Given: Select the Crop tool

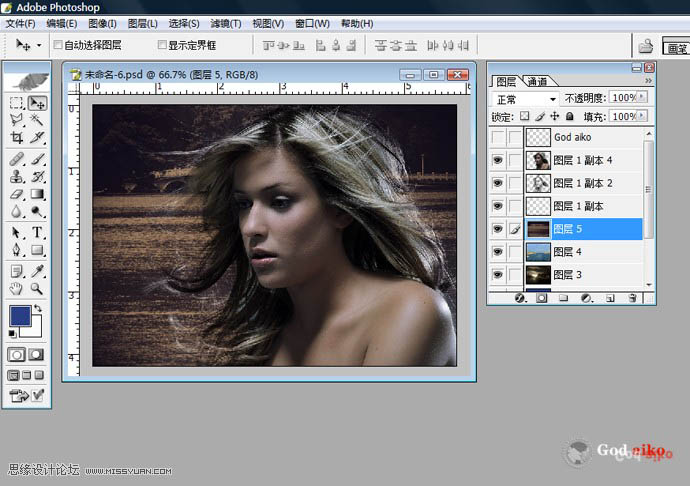Looking at the screenshot, I should click(x=17, y=136).
